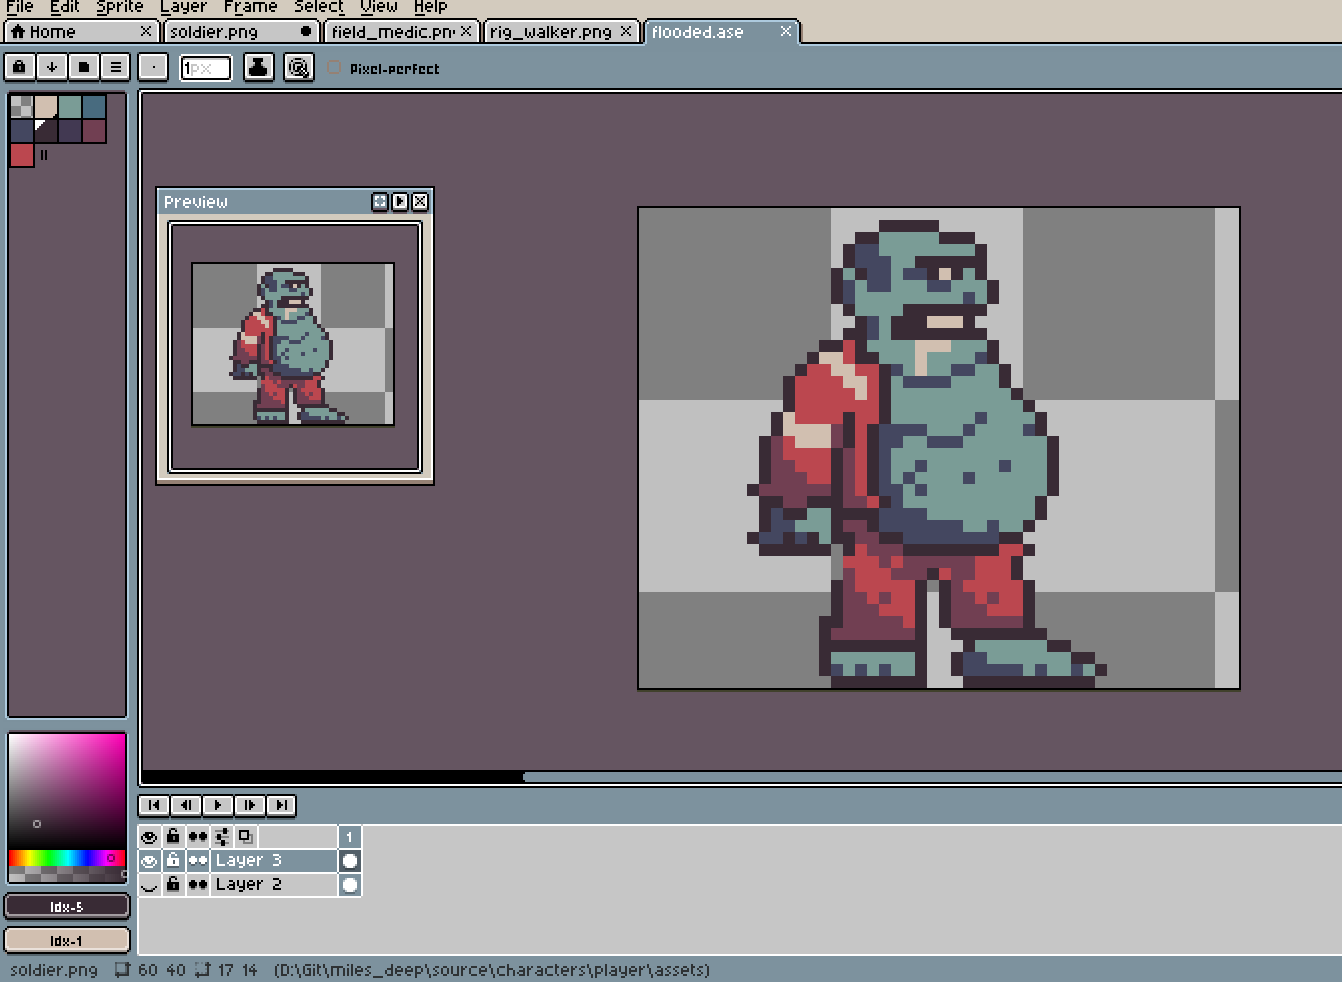Screen dimensions: 1342x982
Task: Close the Home tab
Action: 146,32
